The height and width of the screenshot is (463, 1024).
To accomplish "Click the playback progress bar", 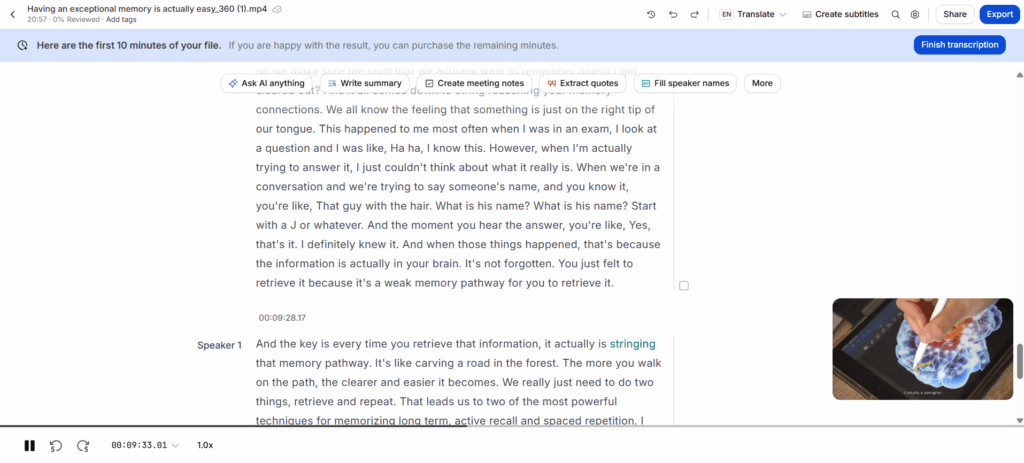I will coord(512,426).
